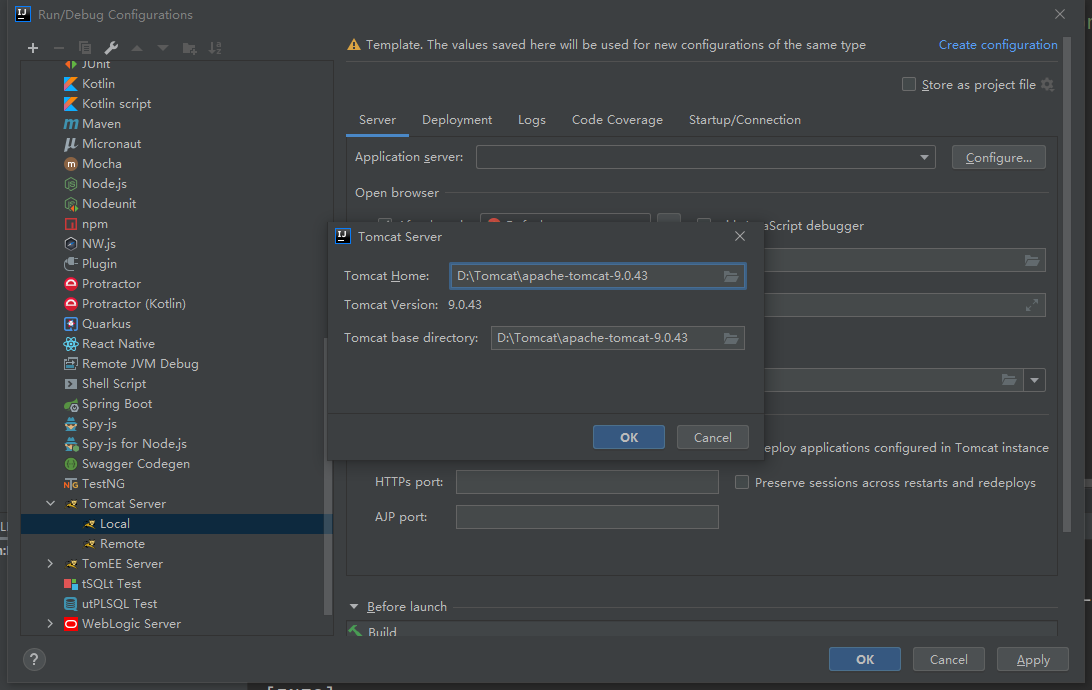Collapse the Tomcat Server tree node
The width and height of the screenshot is (1092, 690).
pos(50,503)
